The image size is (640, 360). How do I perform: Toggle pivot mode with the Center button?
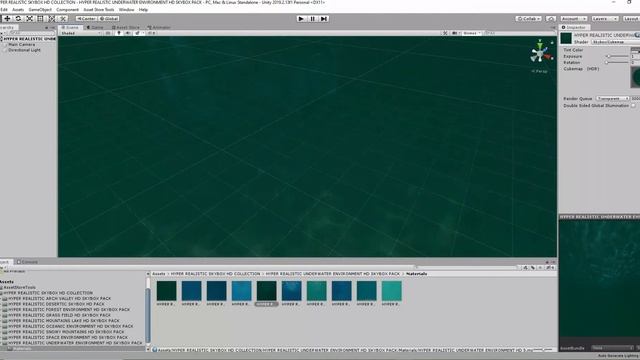[86, 19]
